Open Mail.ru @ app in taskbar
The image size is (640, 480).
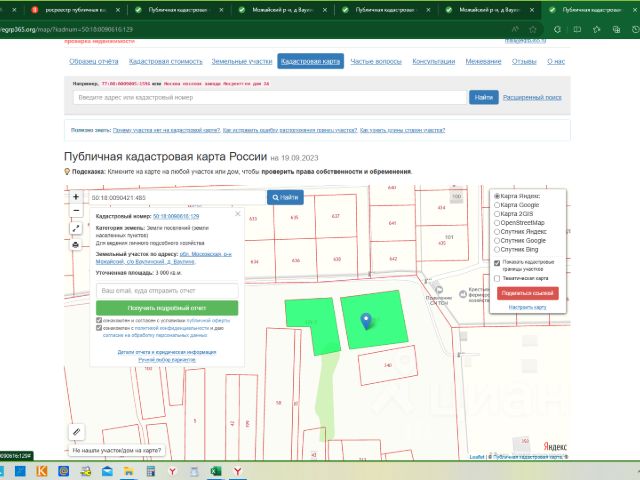63,471
